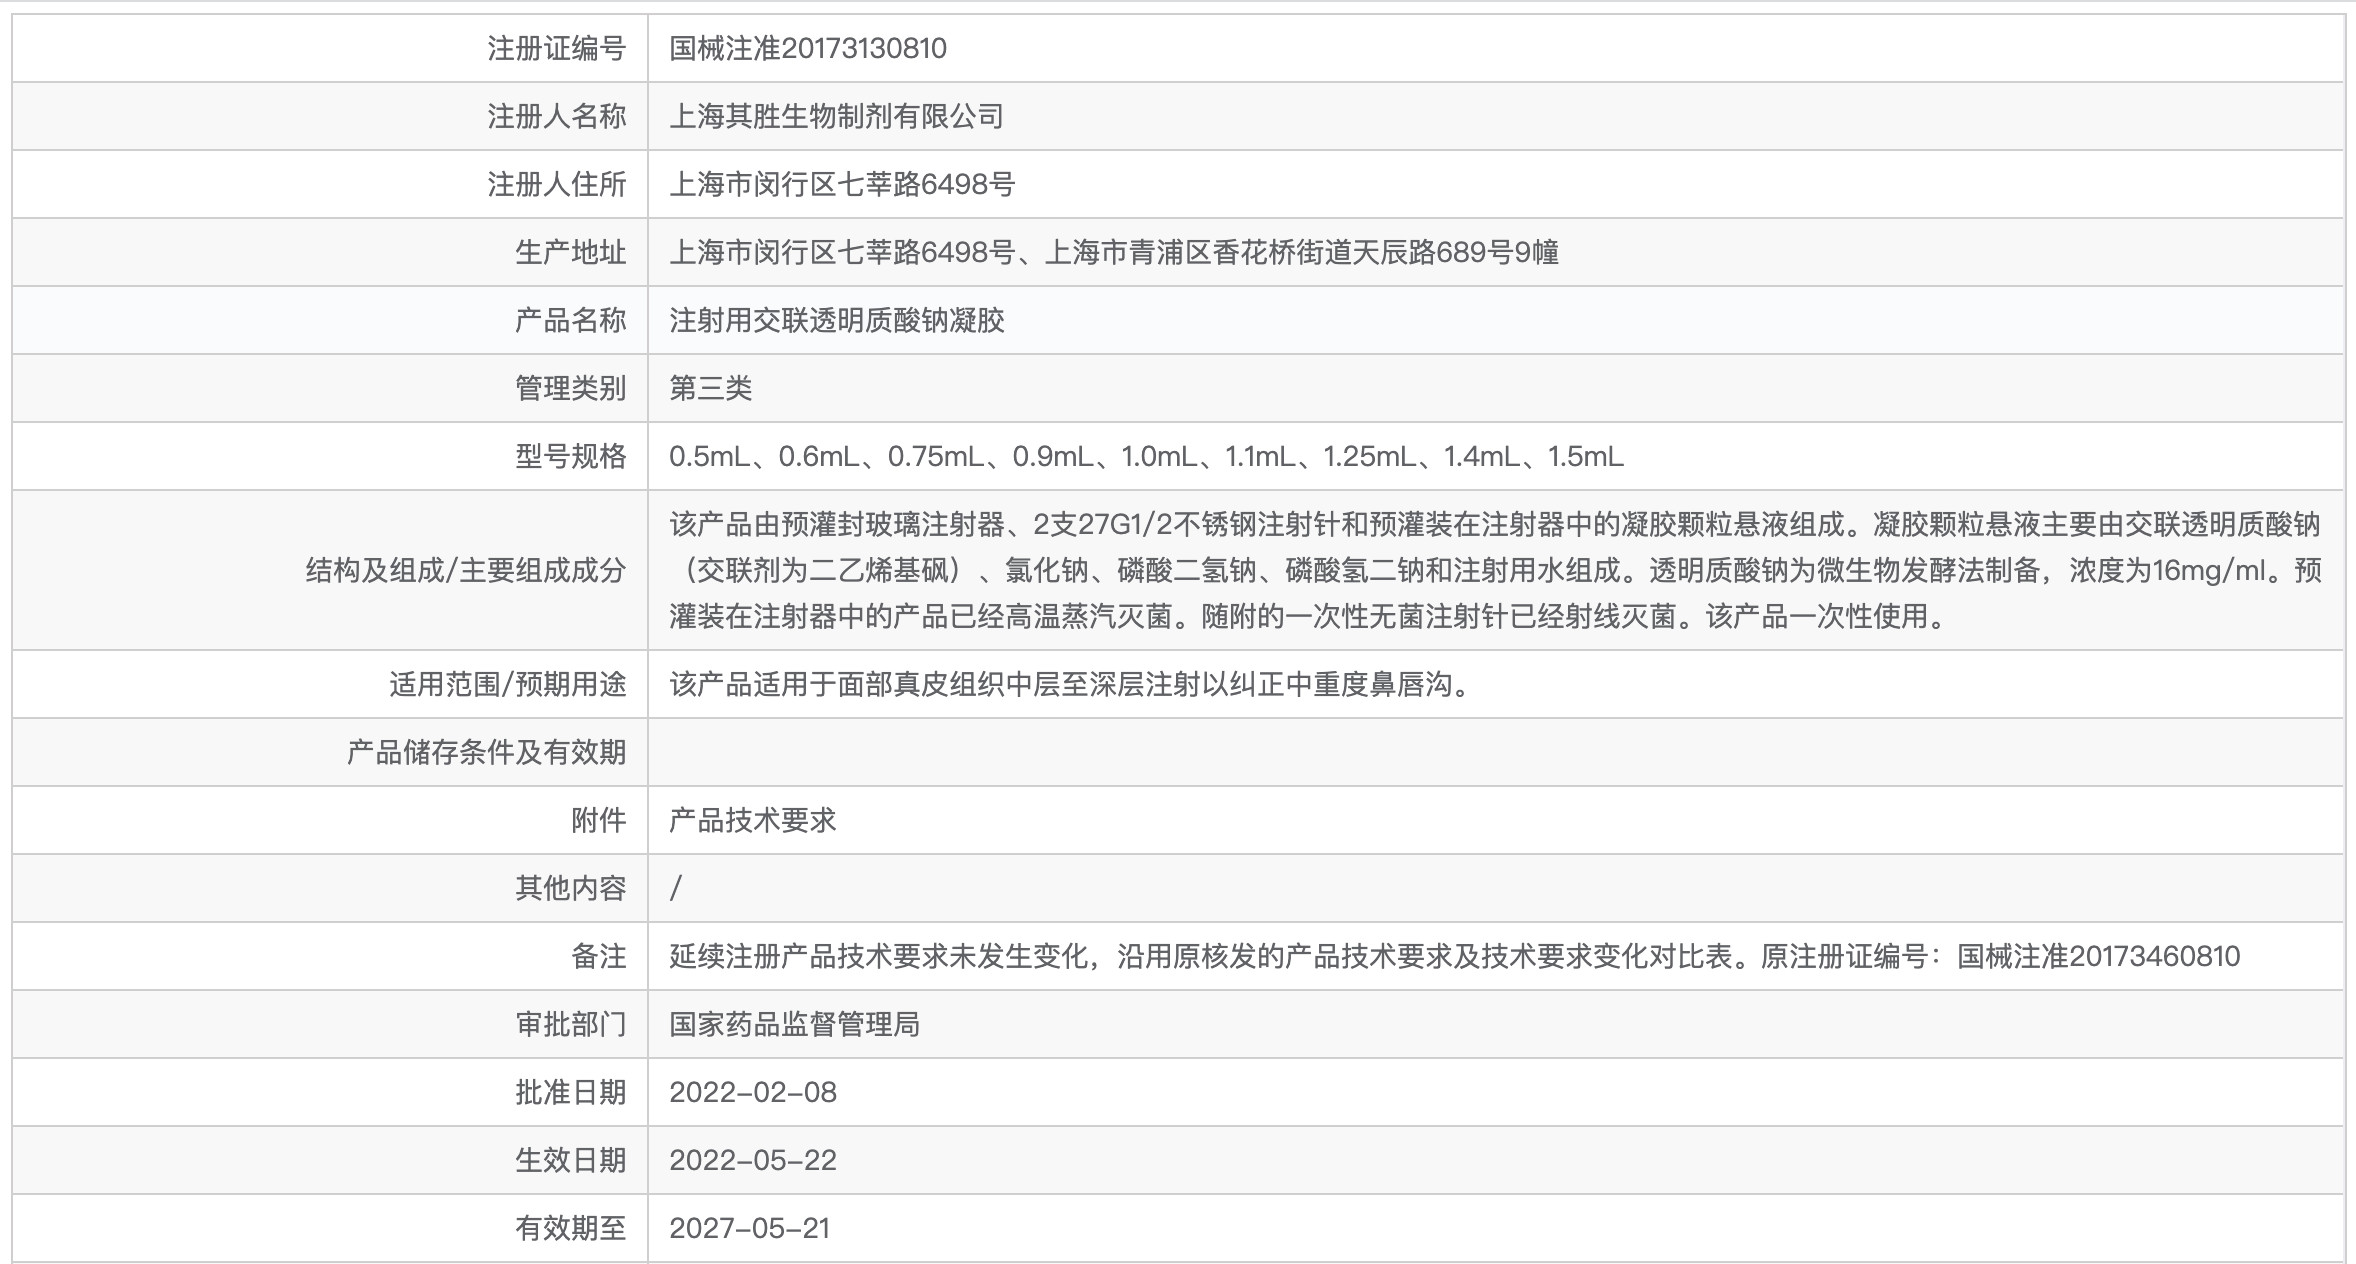Select the remarks text starting 延续注册产品
Viewport: 2356px width, 1264px height.
pyautogui.click(x=1455, y=956)
